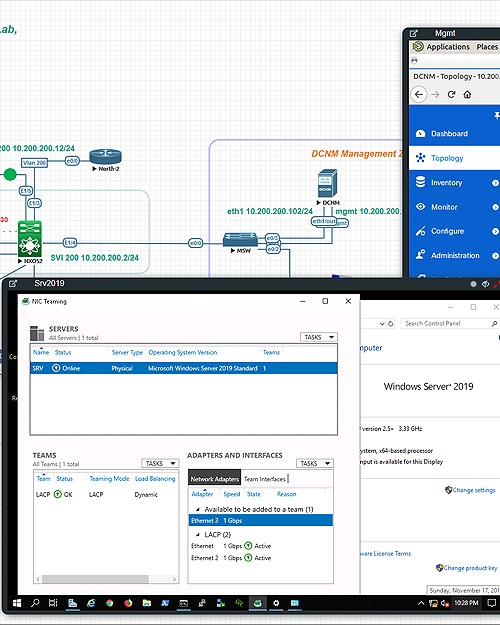Select the MSW switch node

240,239
